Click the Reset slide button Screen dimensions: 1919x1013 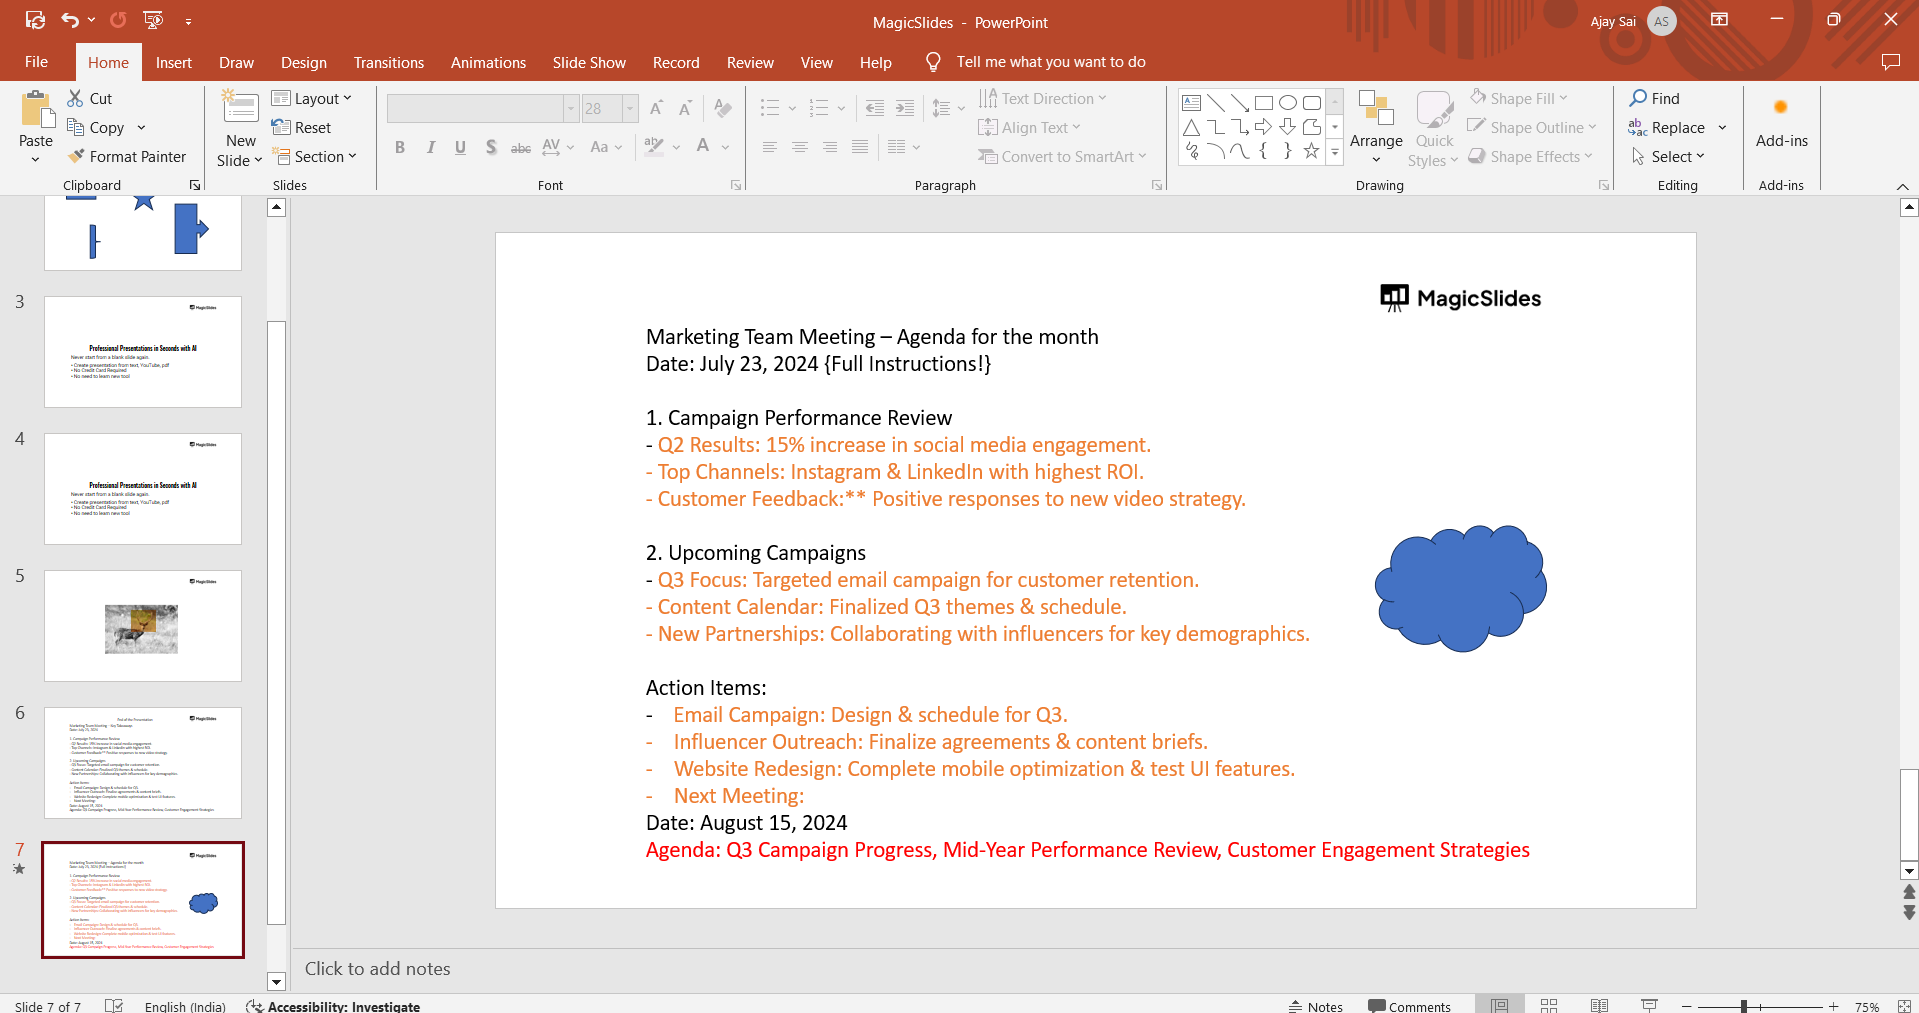coord(302,128)
